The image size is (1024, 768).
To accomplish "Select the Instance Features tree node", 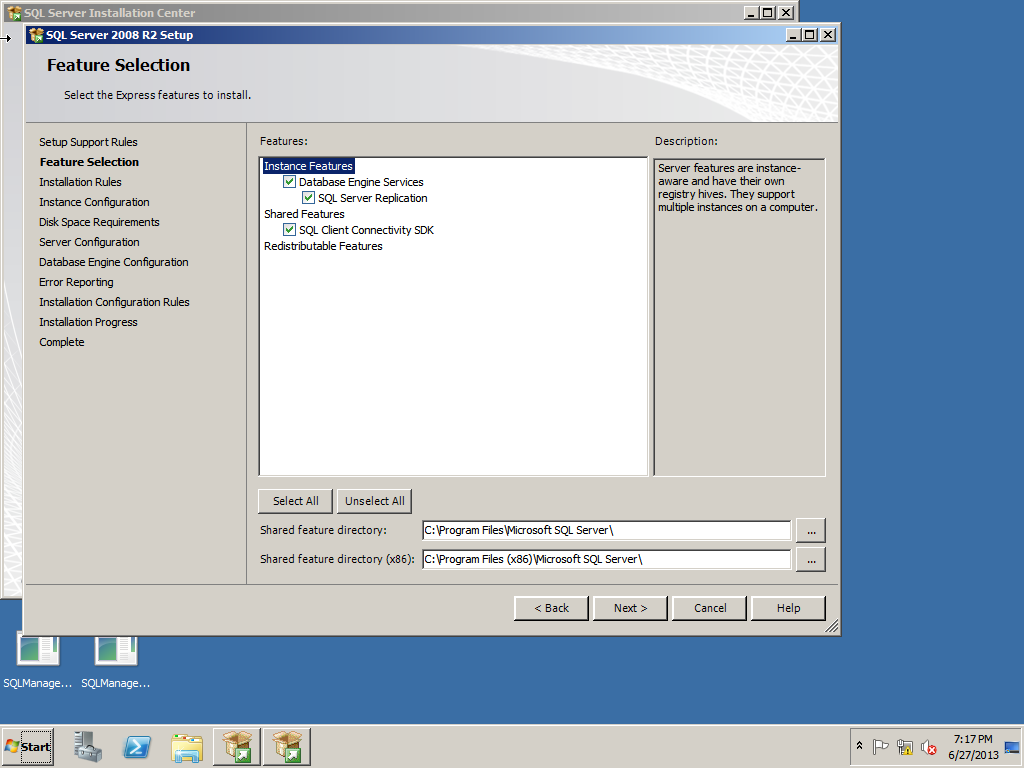I will (x=308, y=166).
